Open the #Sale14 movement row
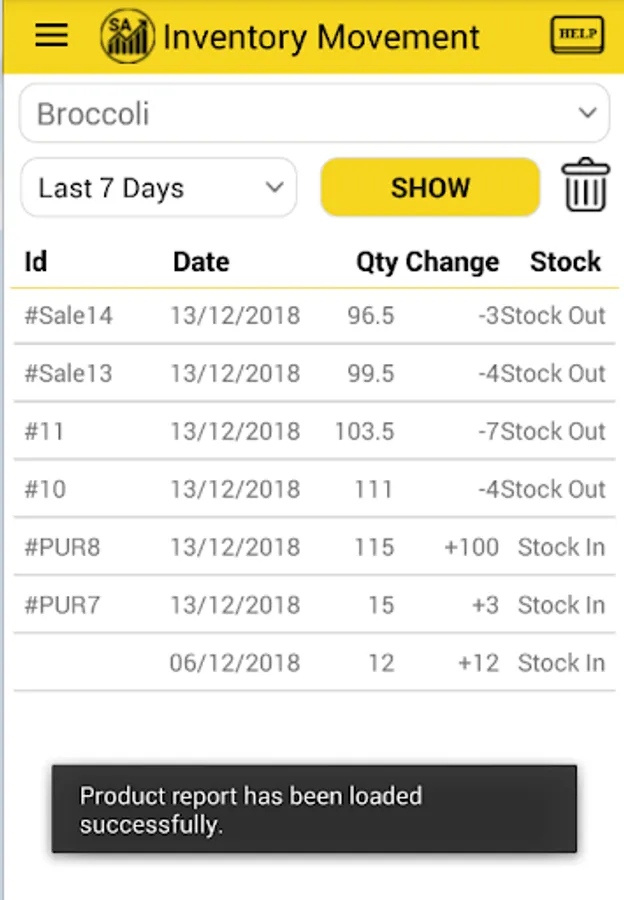 [314, 316]
